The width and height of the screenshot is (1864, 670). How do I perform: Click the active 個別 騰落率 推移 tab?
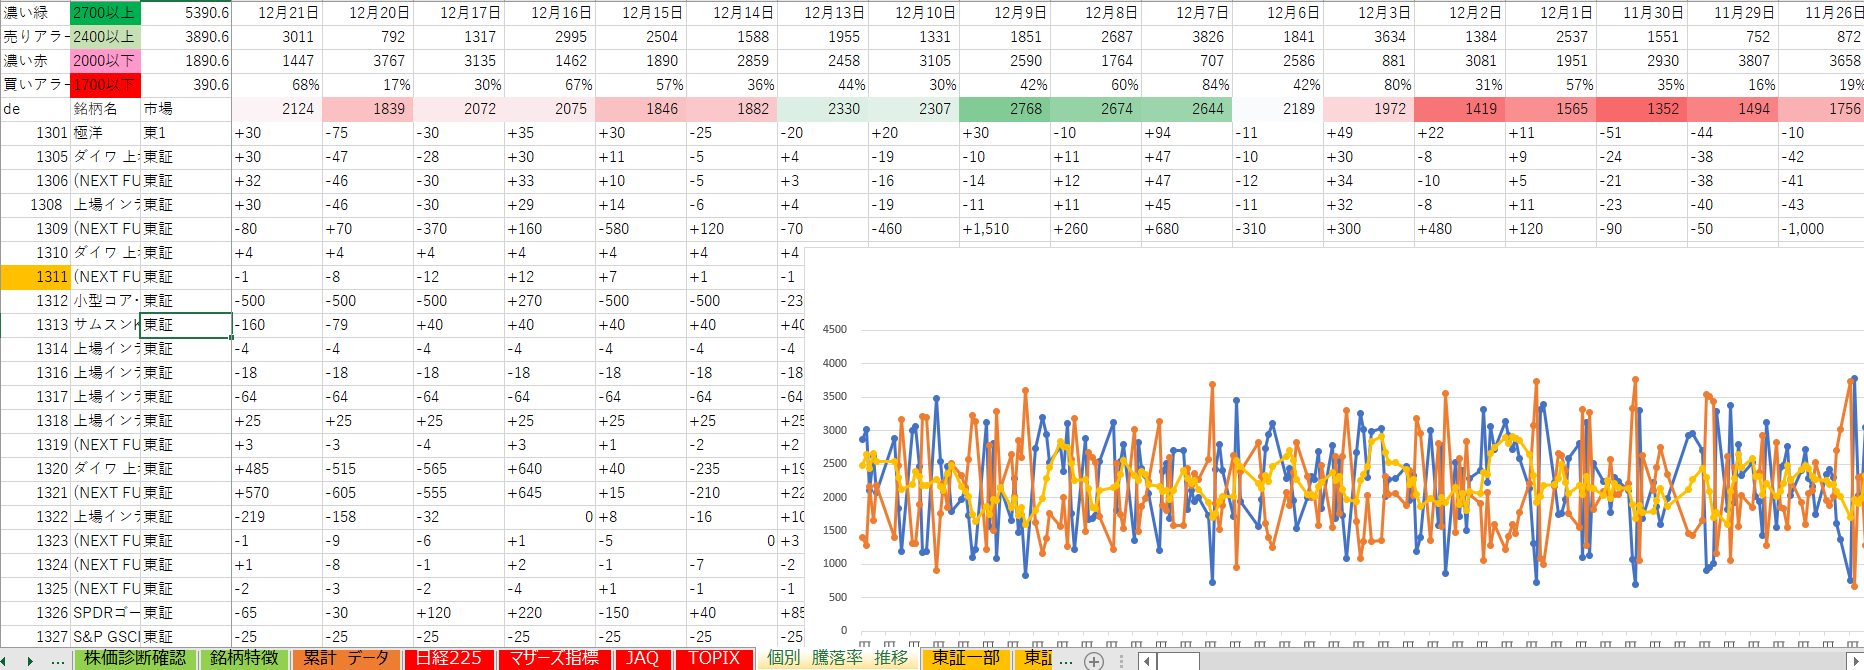point(837,658)
